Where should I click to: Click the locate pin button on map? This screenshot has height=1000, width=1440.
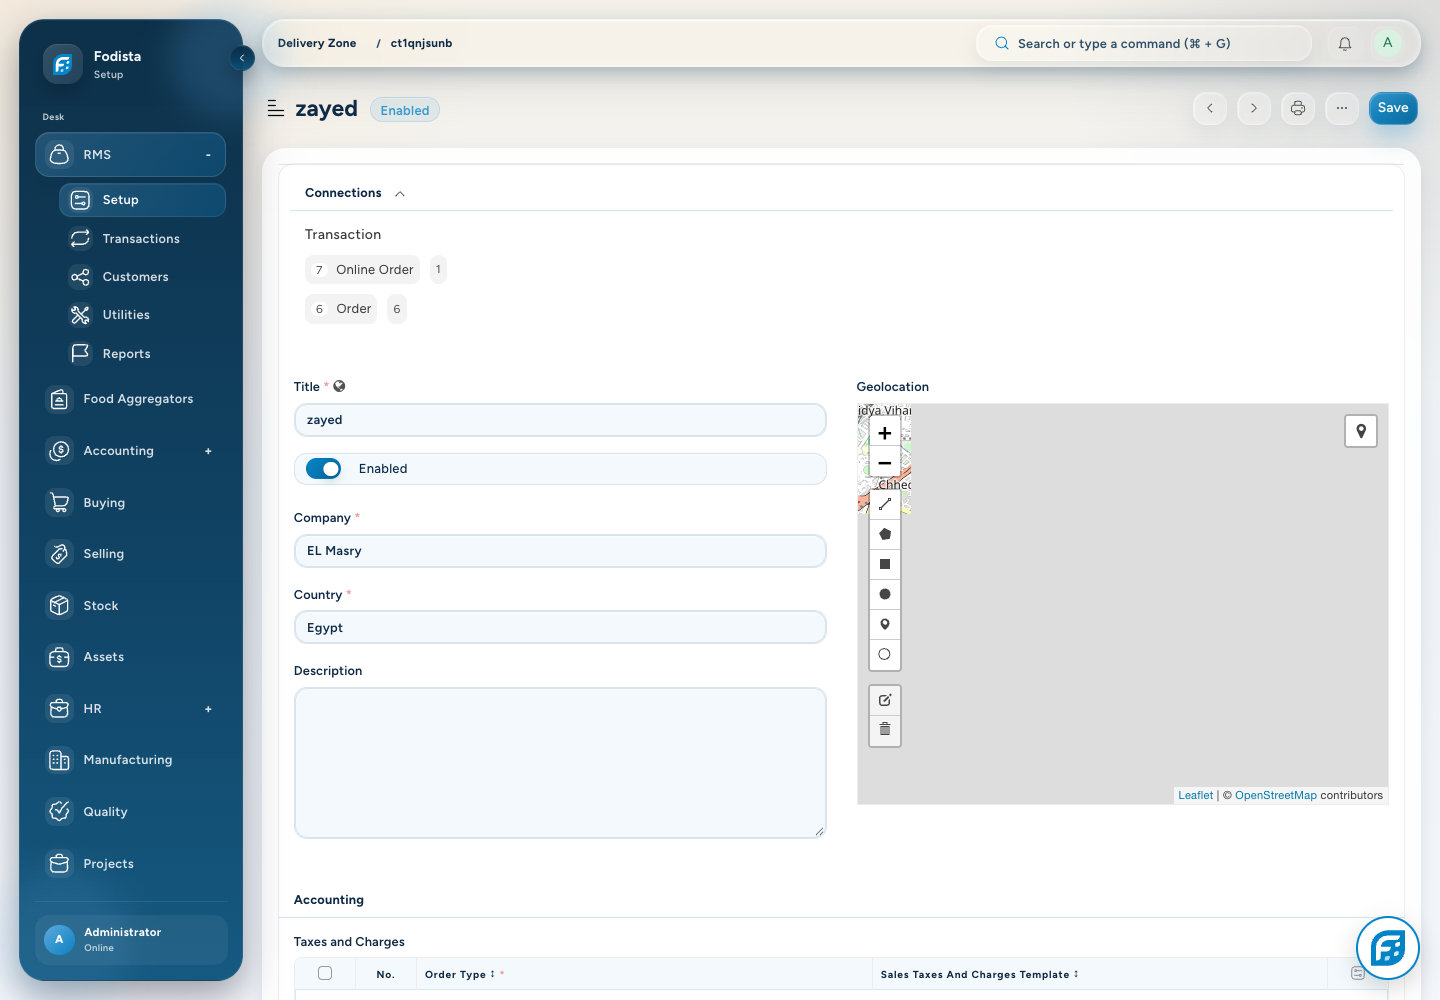1361,431
